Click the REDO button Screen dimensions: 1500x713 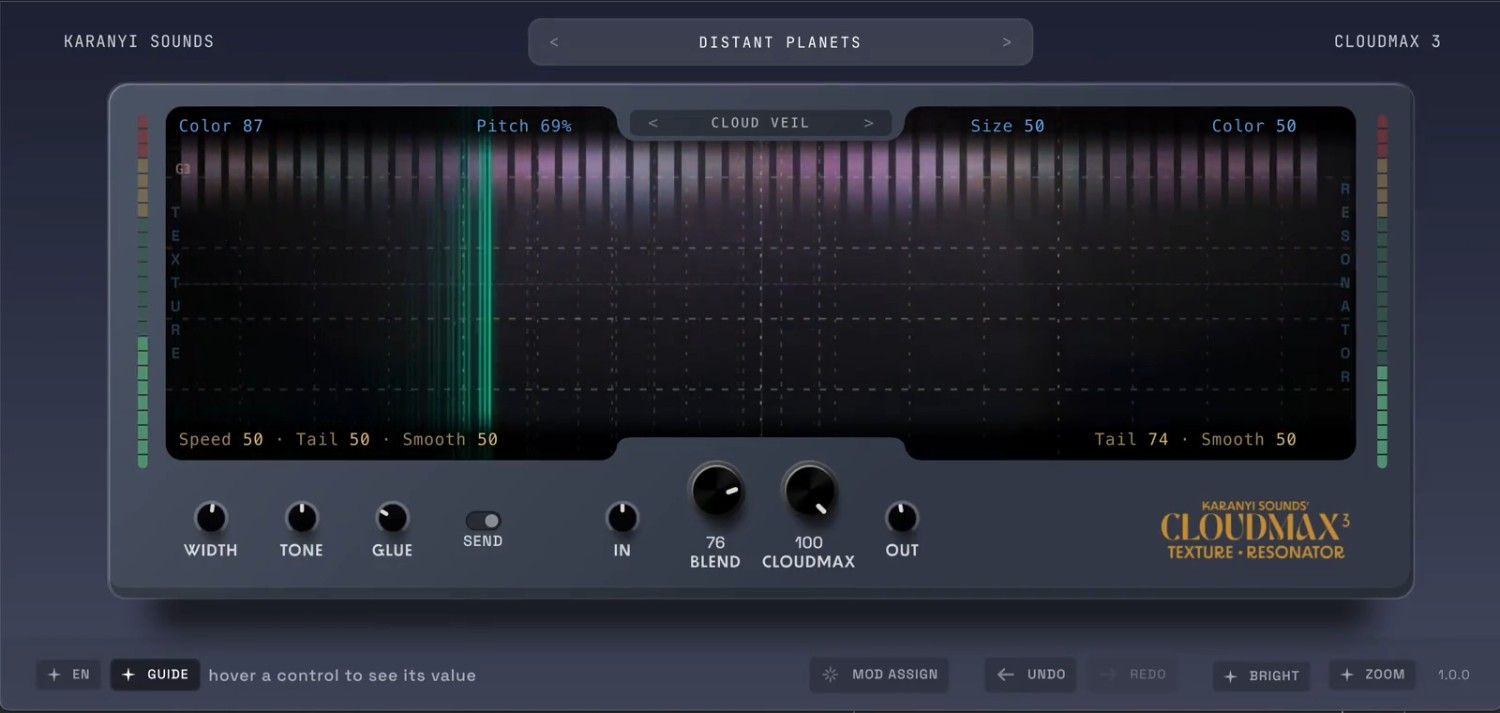[x=1132, y=675]
